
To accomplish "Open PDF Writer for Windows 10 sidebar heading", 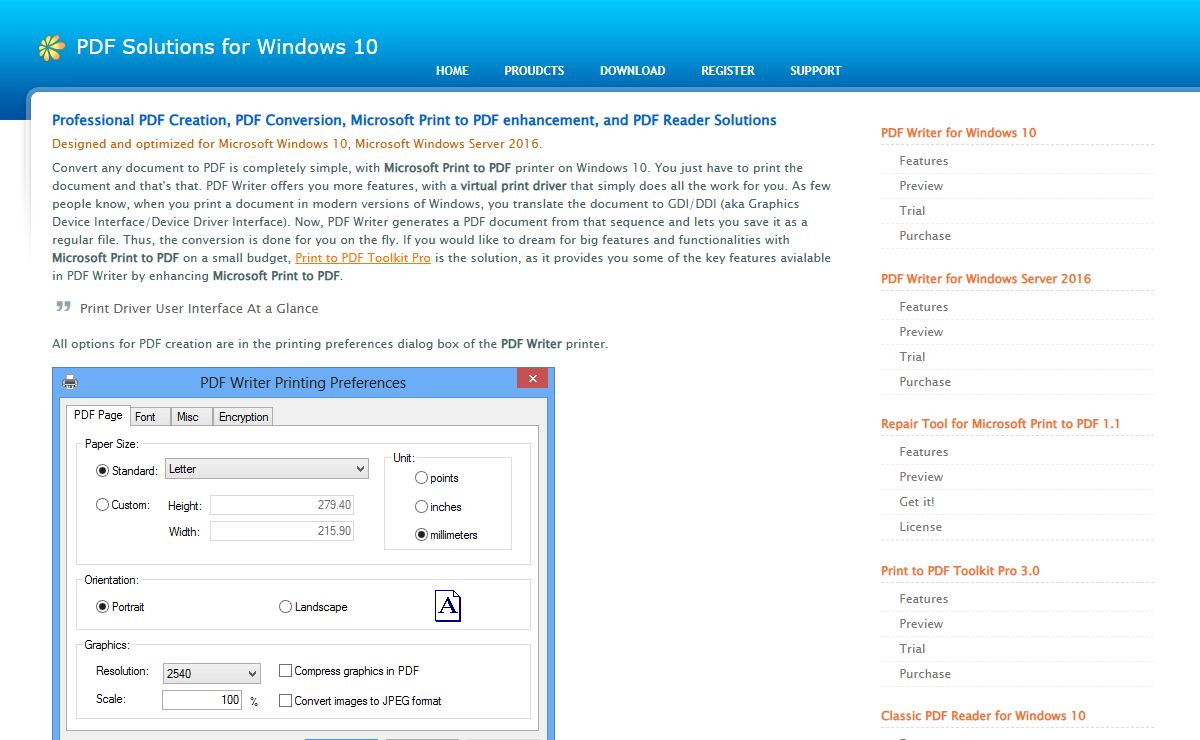I will point(958,133).
